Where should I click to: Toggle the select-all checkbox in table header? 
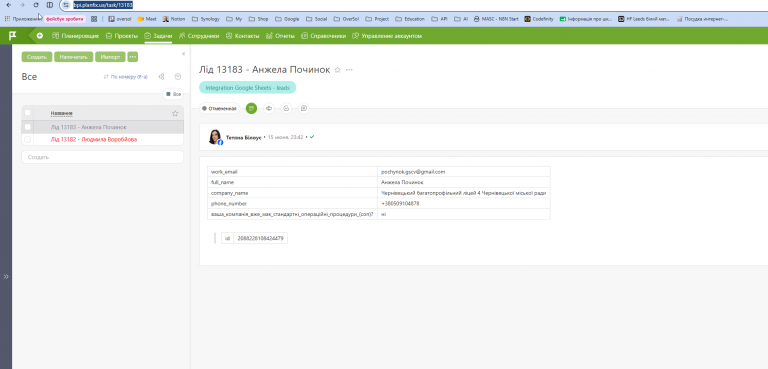coord(27,113)
